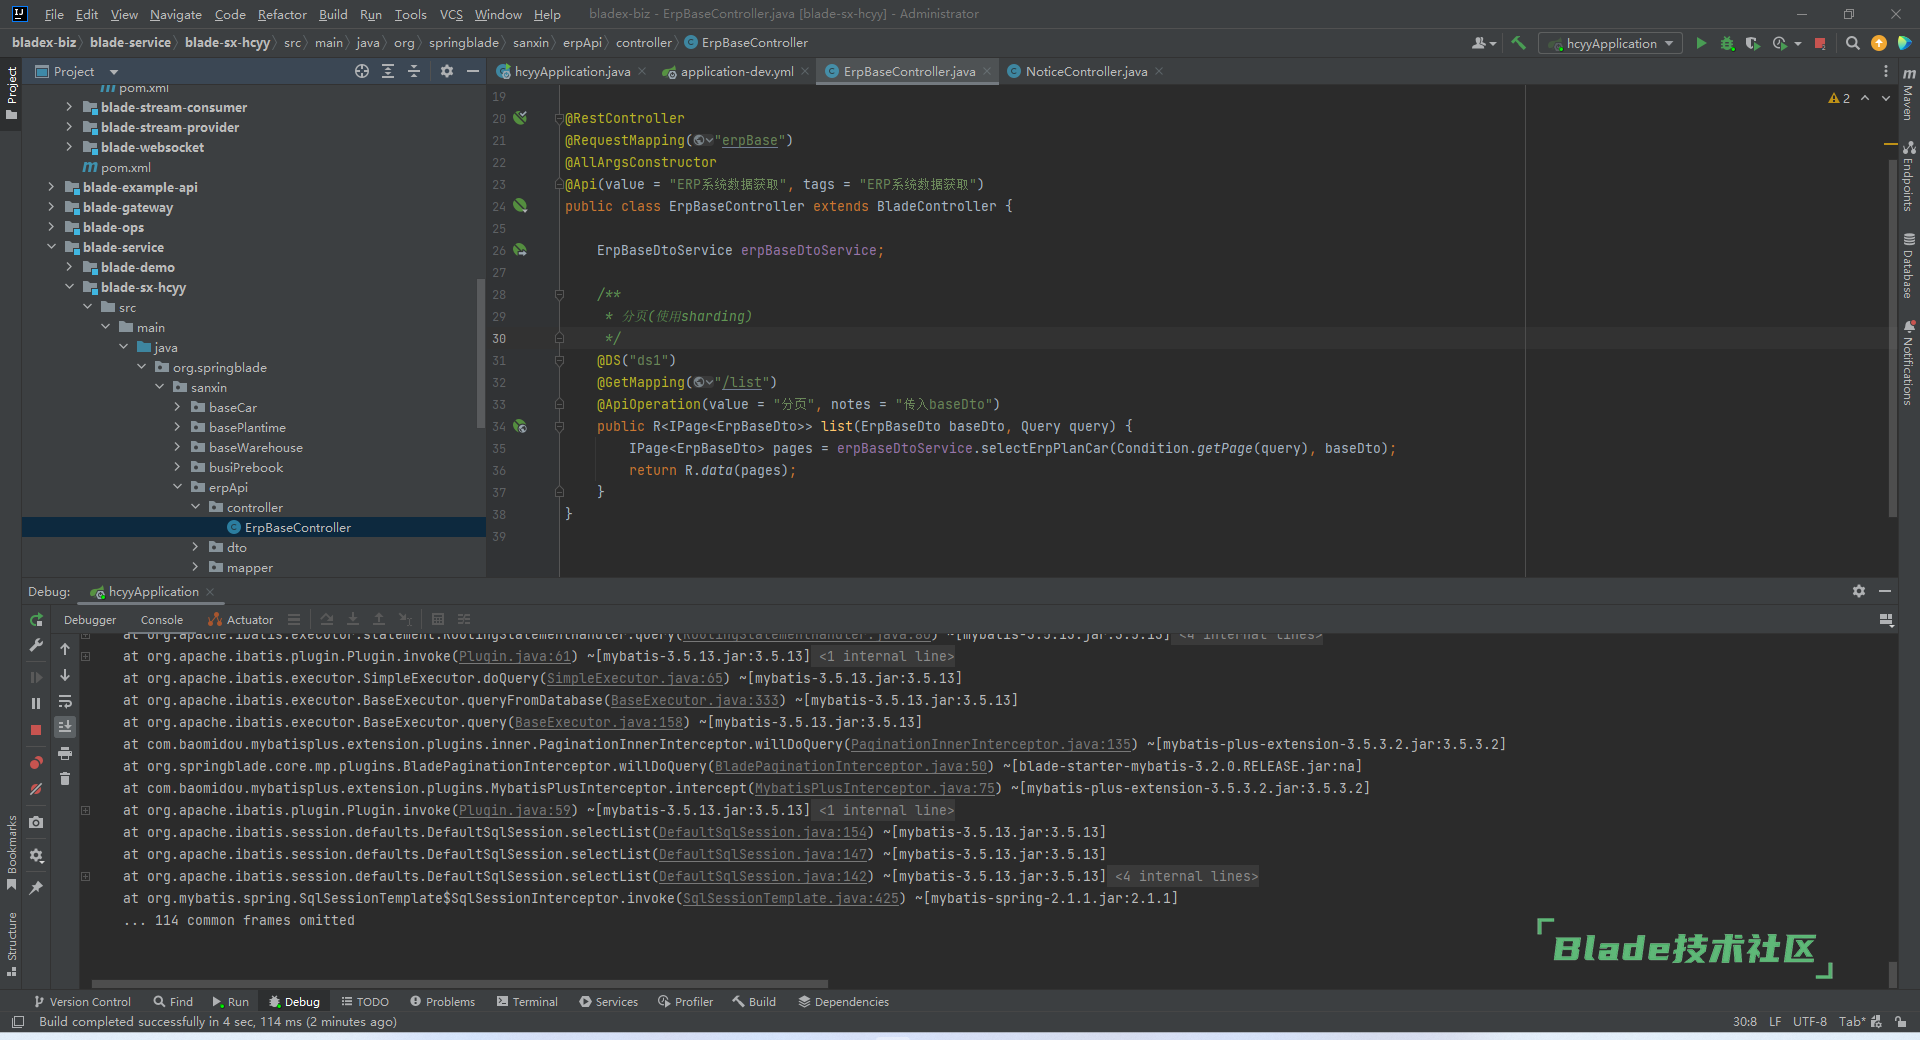The width and height of the screenshot is (1920, 1040).
Task: Open the user account icon in the toolbar
Action: point(1483,43)
